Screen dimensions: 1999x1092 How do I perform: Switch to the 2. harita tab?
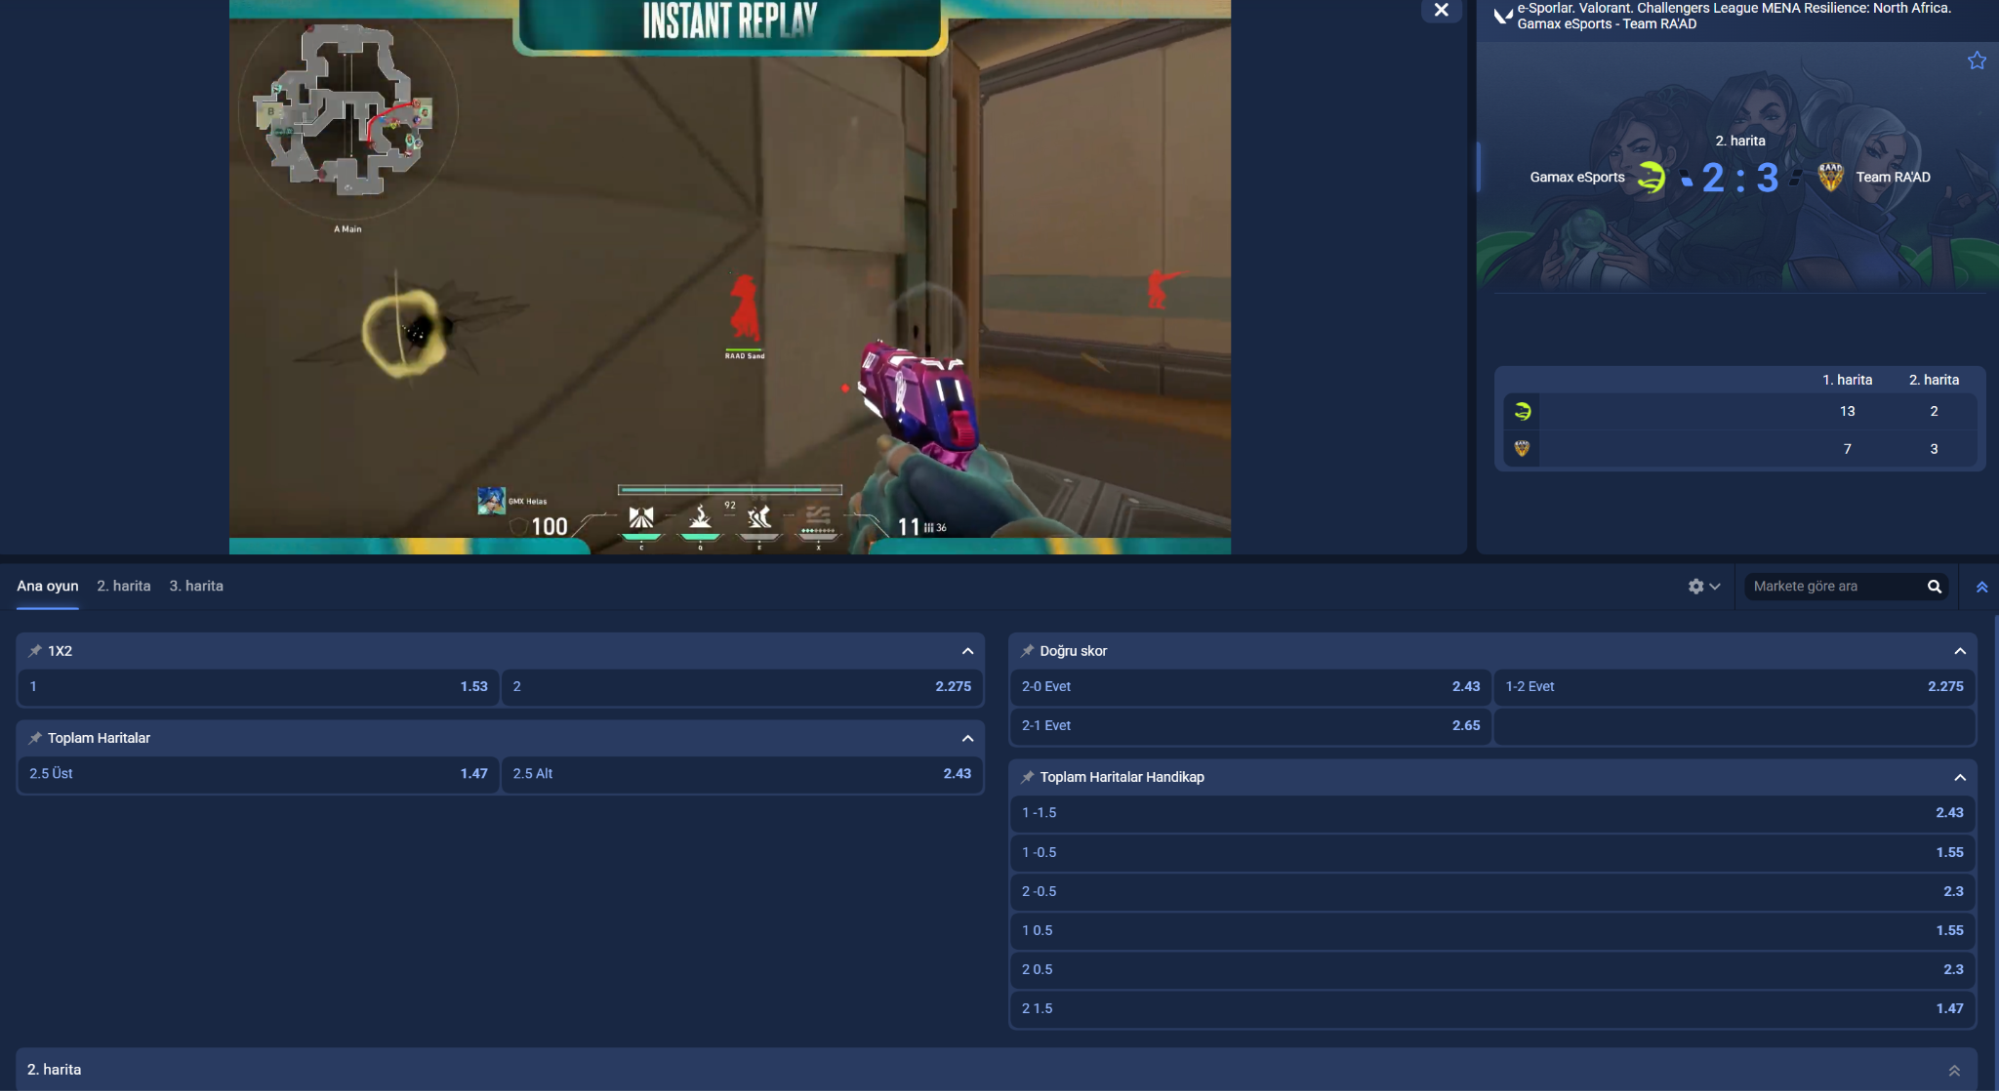coord(124,586)
